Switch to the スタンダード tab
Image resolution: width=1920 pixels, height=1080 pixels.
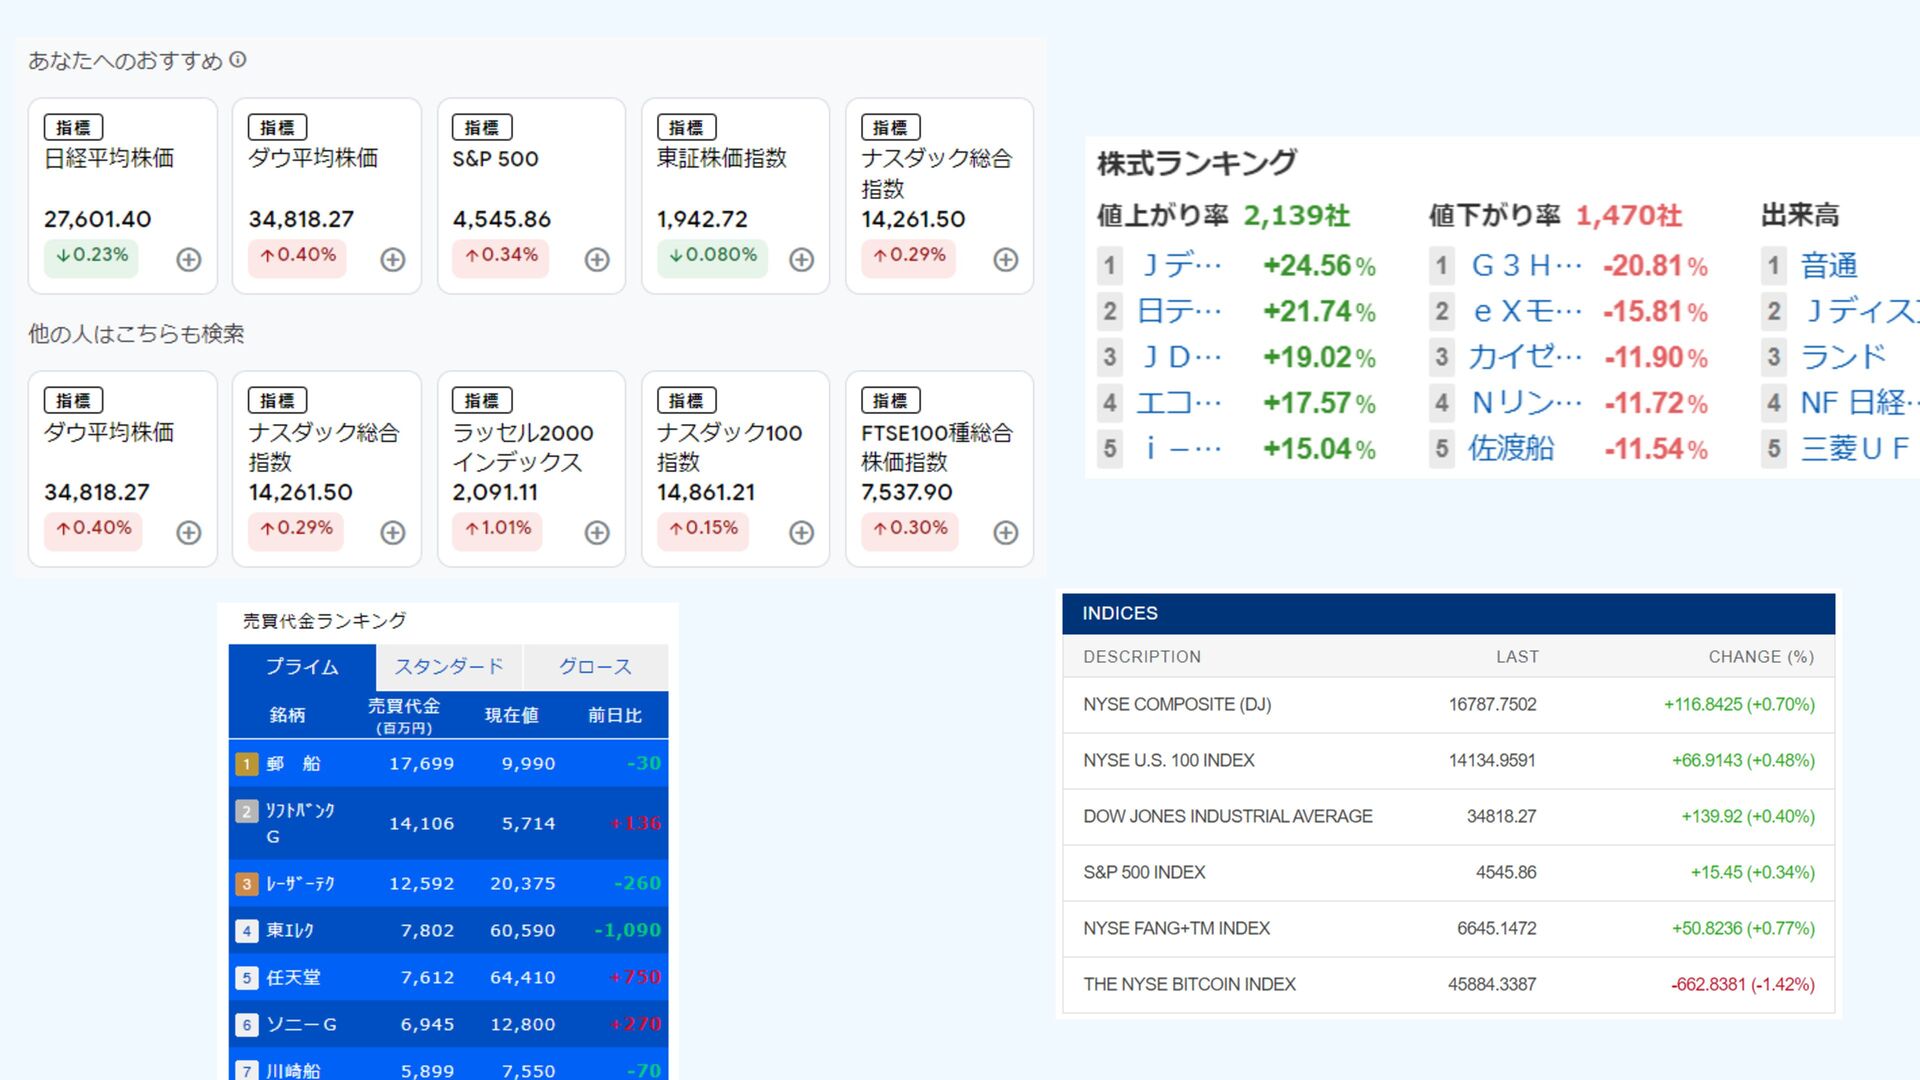[449, 667]
